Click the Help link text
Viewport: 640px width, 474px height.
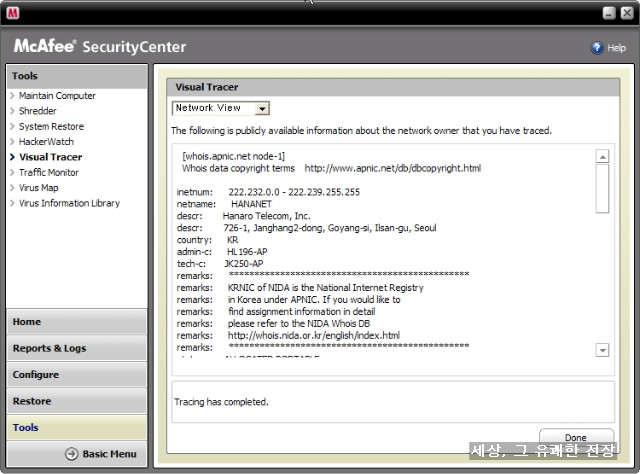pyautogui.click(x=616, y=48)
